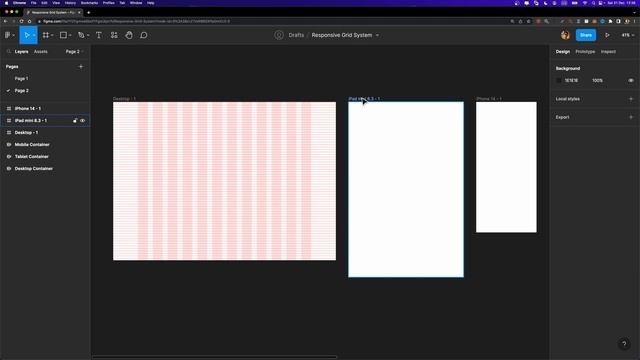Select the Frame tool

[x=46, y=35]
